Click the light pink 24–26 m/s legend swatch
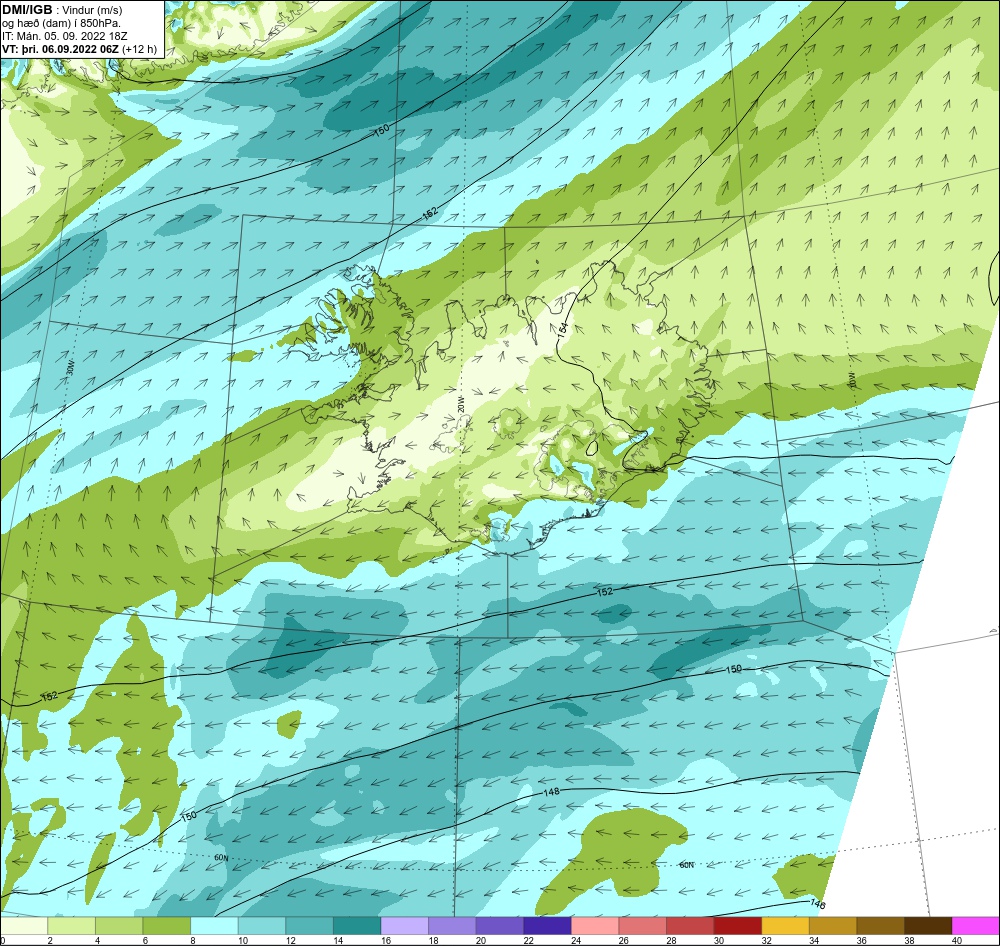The image size is (1000, 946). tap(595, 926)
